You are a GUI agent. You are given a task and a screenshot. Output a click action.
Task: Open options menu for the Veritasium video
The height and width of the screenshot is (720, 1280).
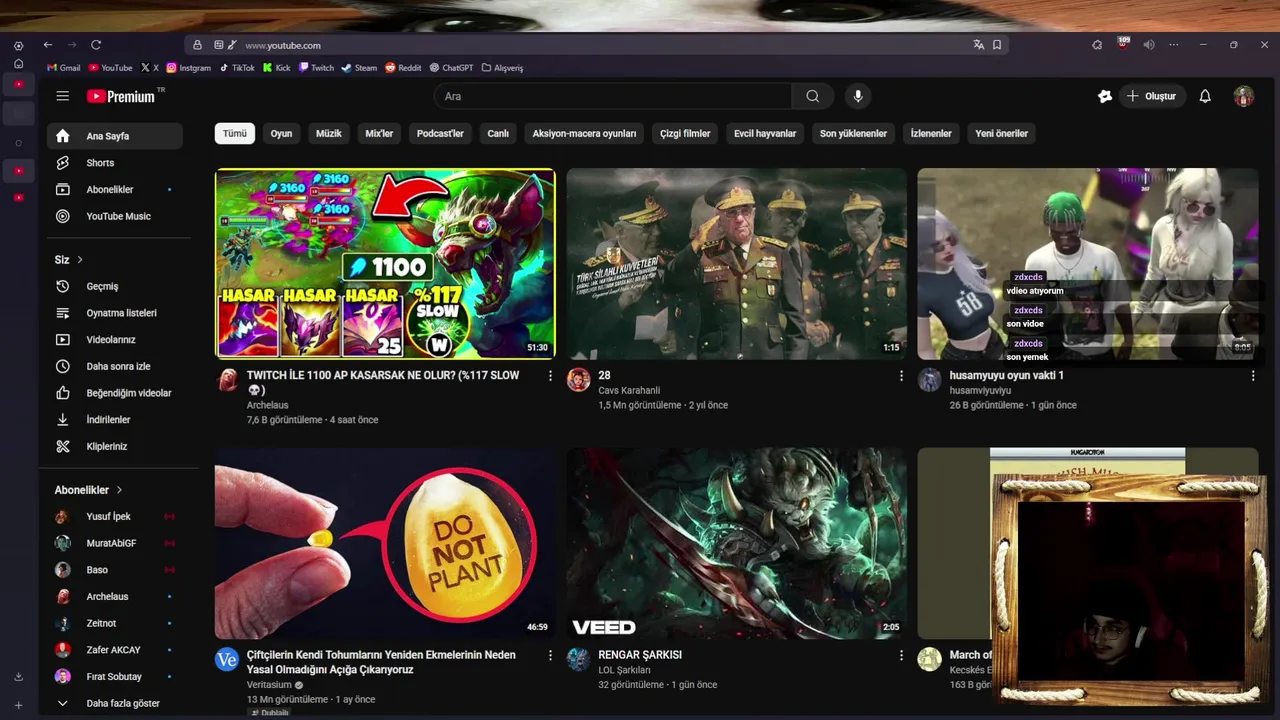pyautogui.click(x=550, y=655)
